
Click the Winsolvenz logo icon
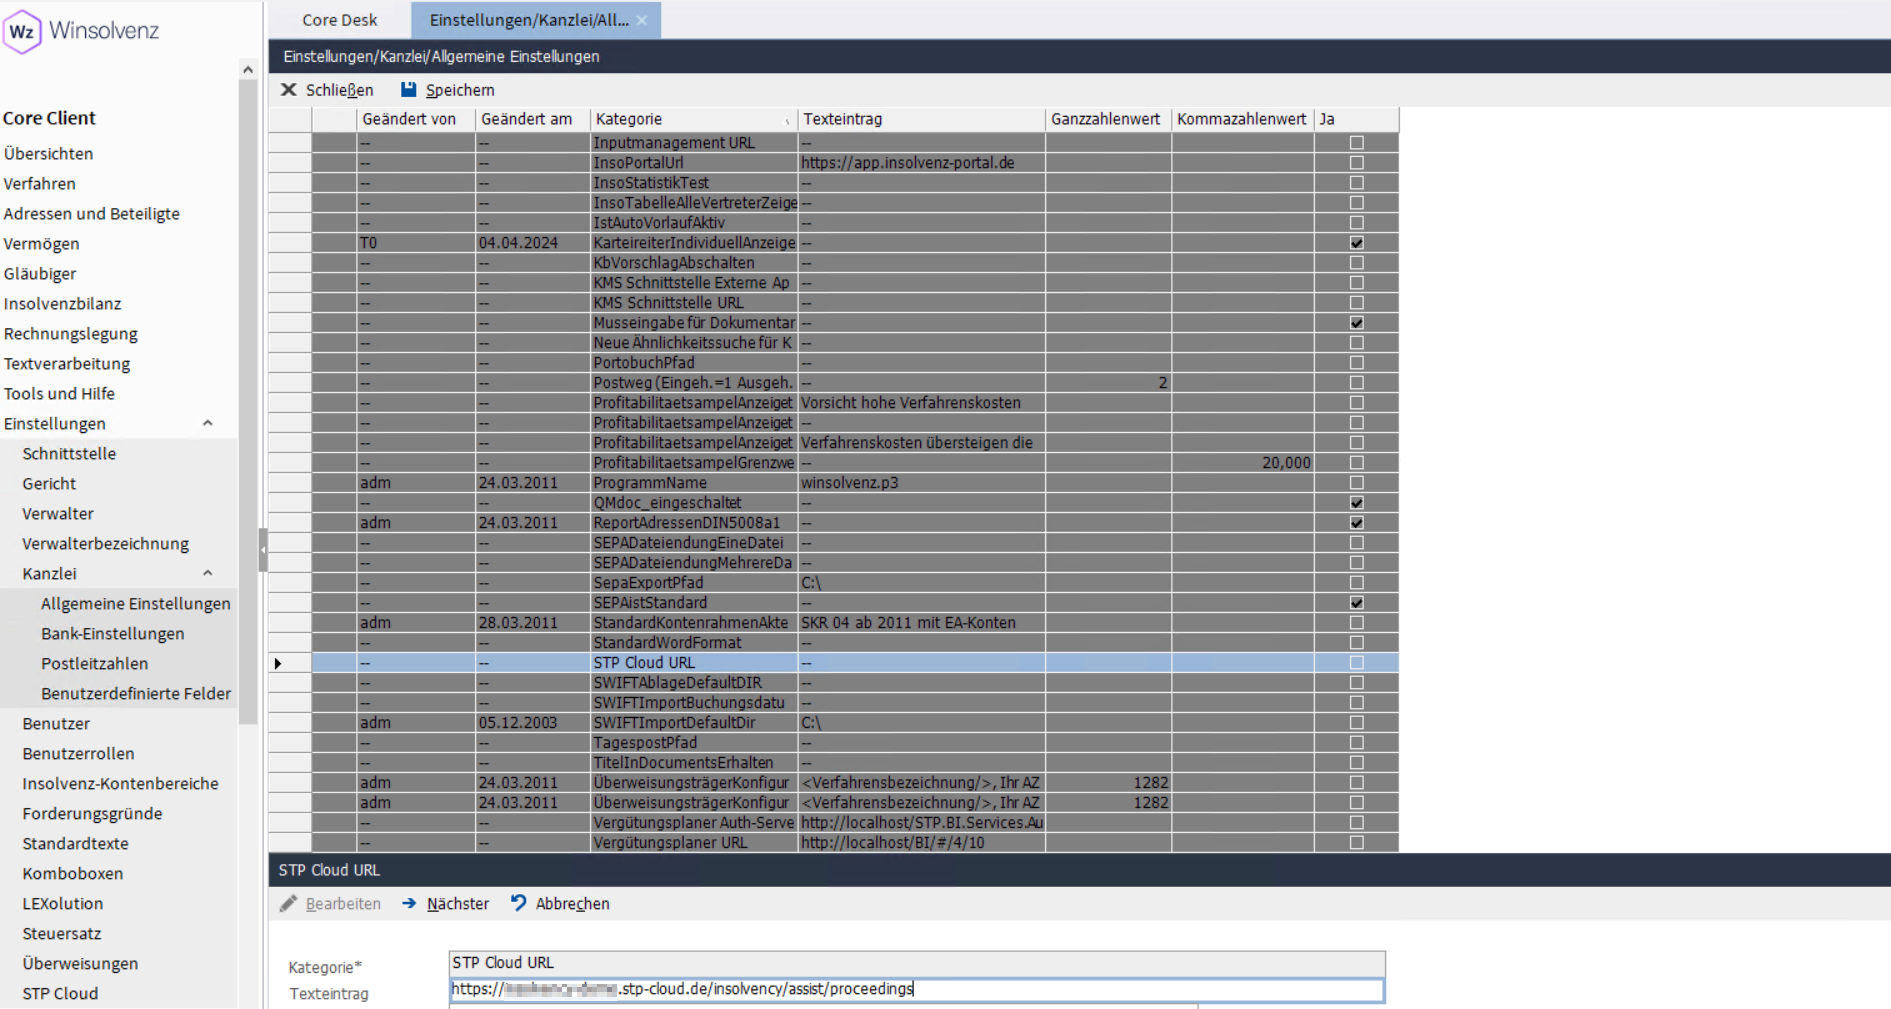point(22,31)
